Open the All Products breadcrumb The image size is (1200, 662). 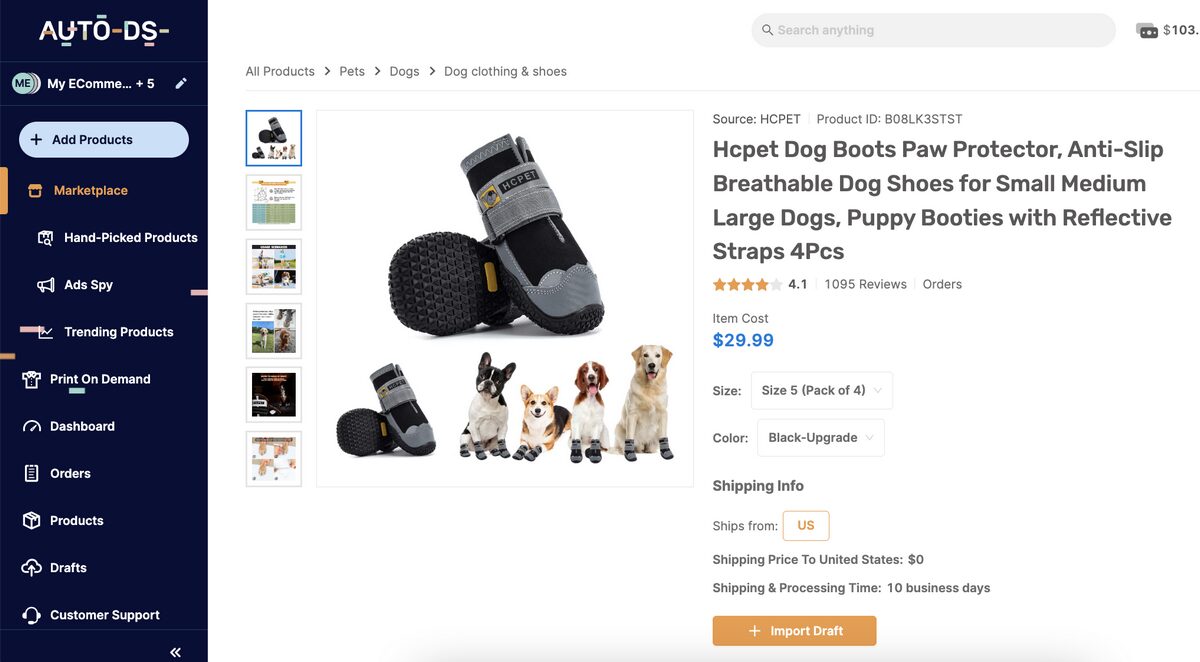coord(280,71)
